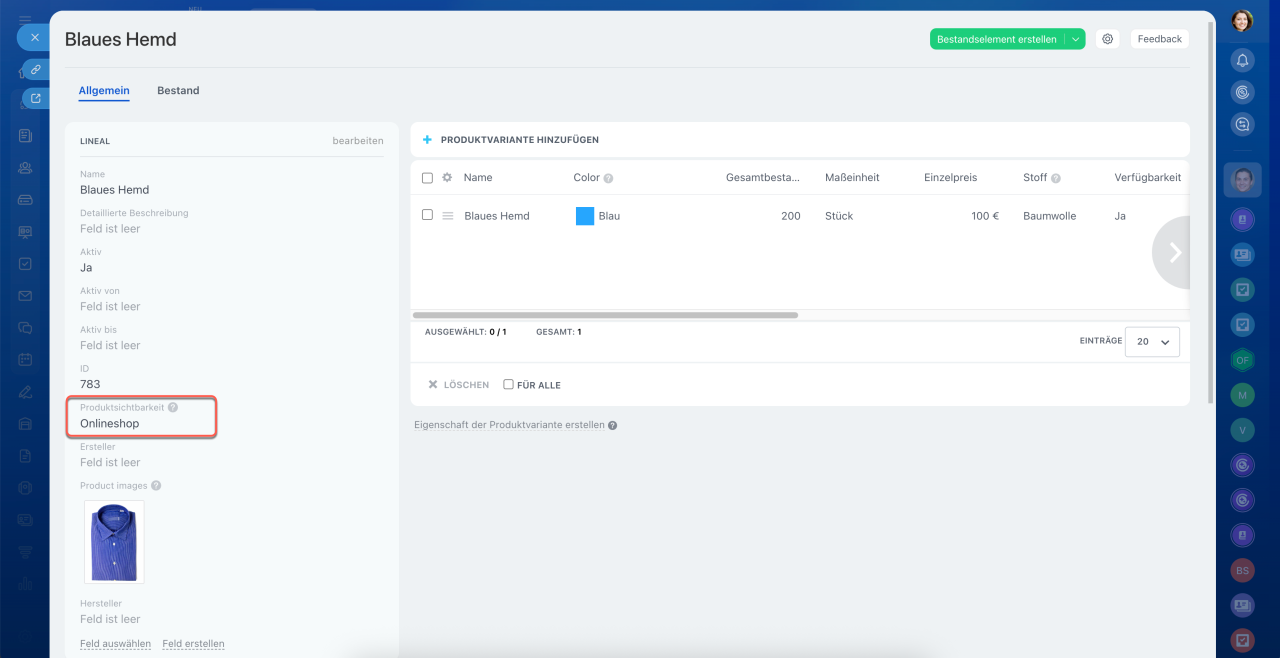Viewport: 1280px width, 658px height.
Task: Open the Einträge 20 page size dropdown
Action: click(1152, 342)
